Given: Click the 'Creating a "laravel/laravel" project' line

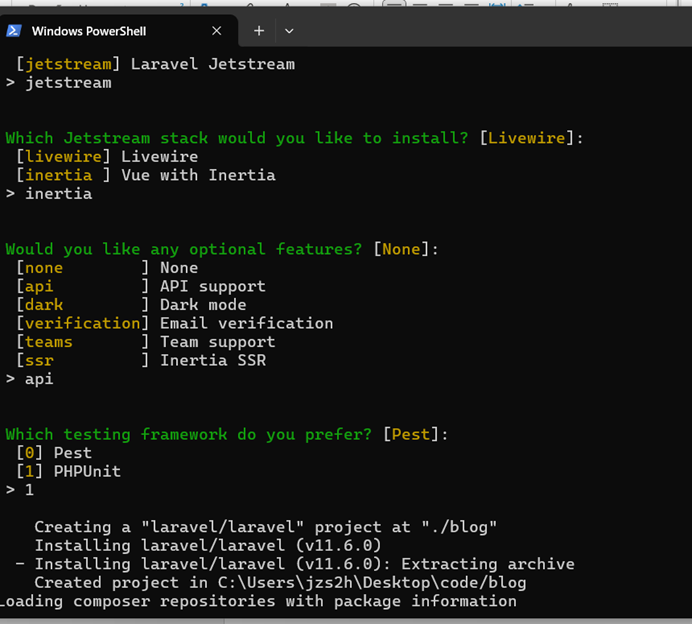Looking at the screenshot, I should click(x=266, y=527).
